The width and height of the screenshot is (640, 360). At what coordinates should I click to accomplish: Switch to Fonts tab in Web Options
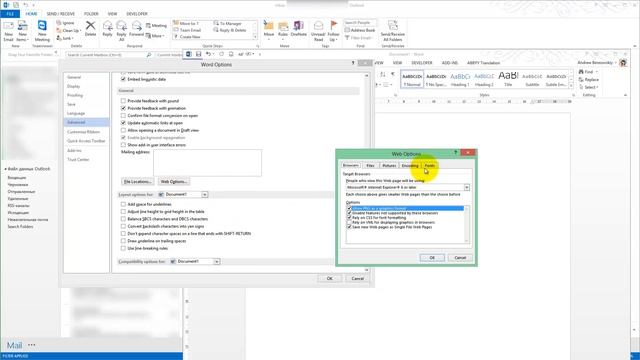pyautogui.click(x=430, y=166)
